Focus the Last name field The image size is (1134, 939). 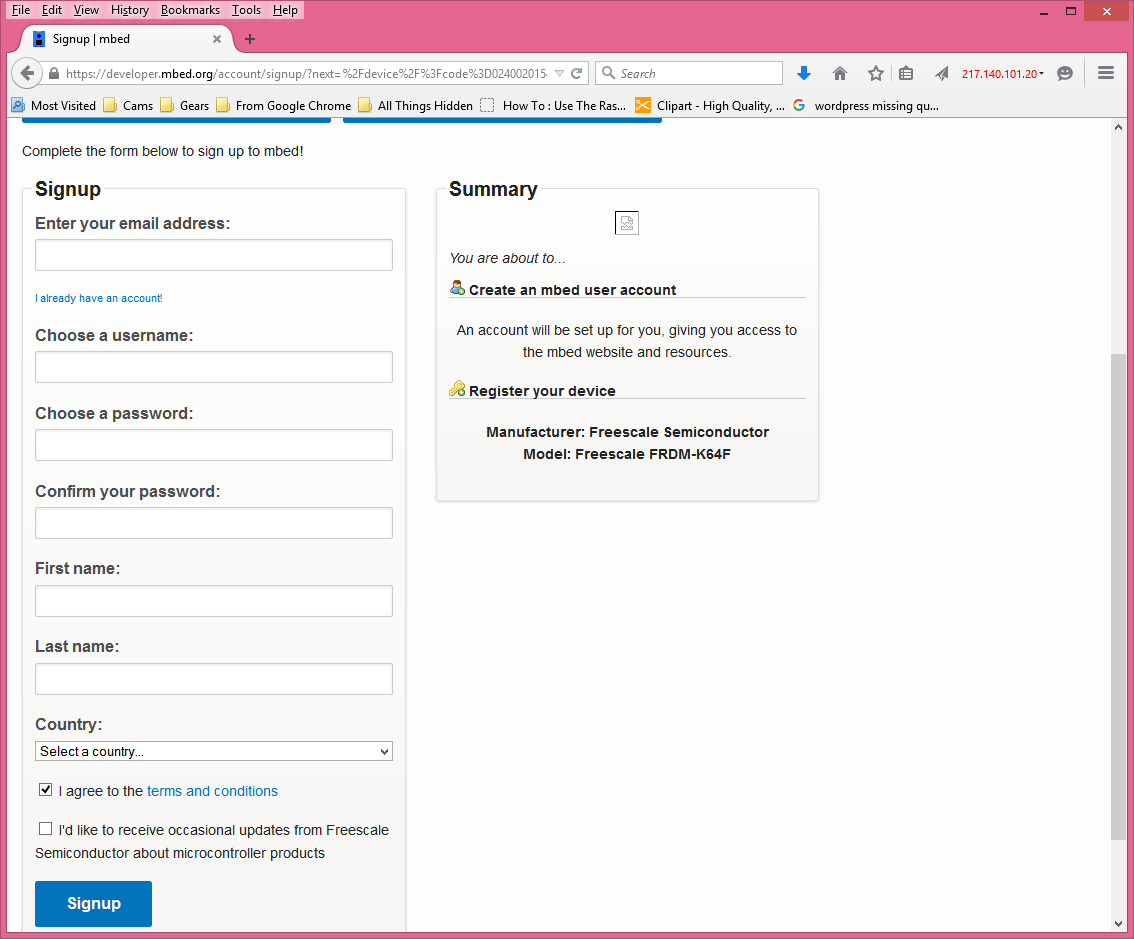point(214,679)
